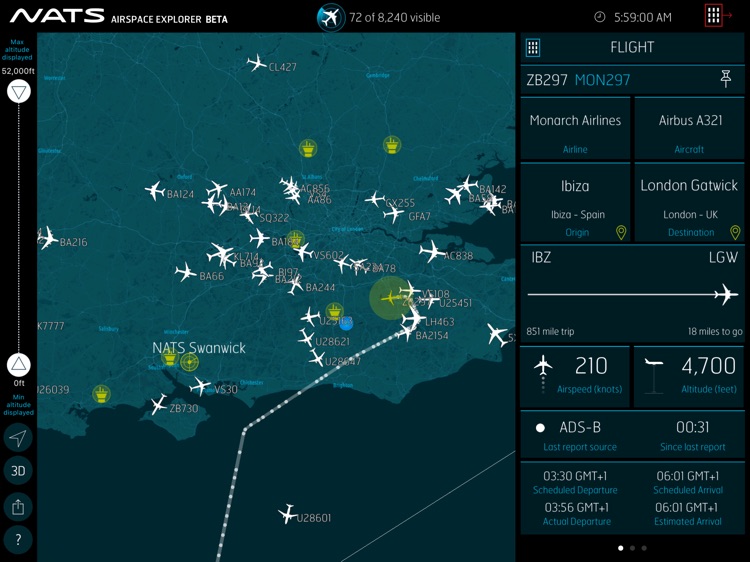Open the share icon

click(x=18, y=507)
